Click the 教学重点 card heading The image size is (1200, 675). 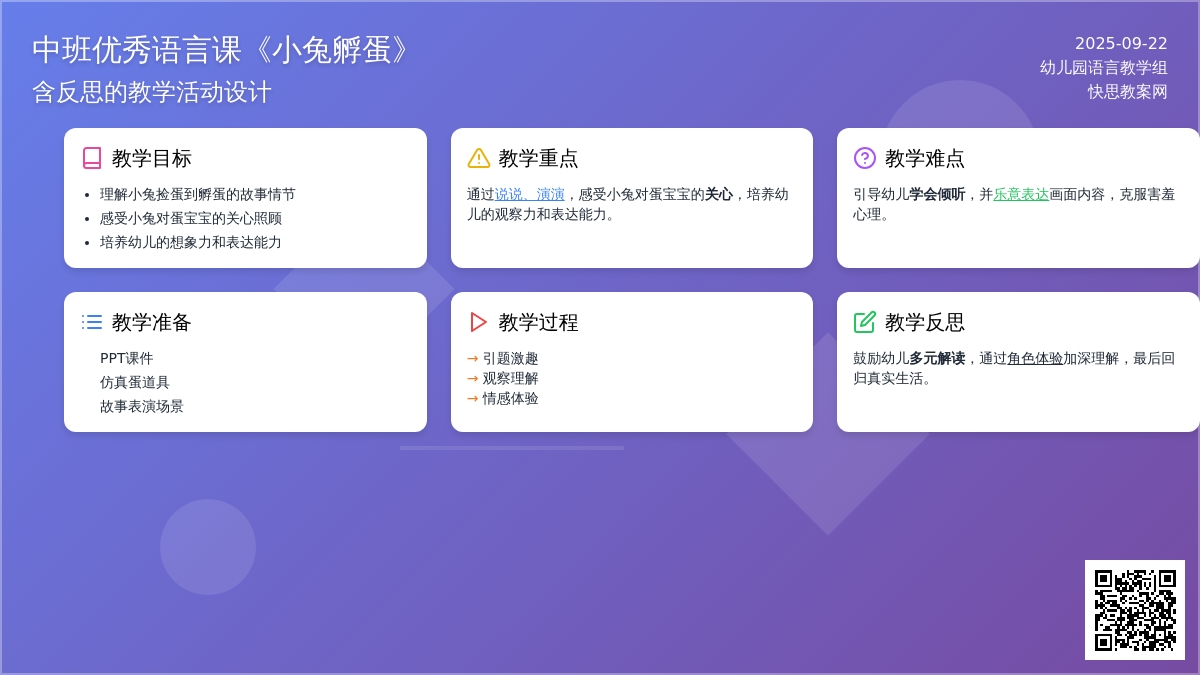(x=538, y=158)
